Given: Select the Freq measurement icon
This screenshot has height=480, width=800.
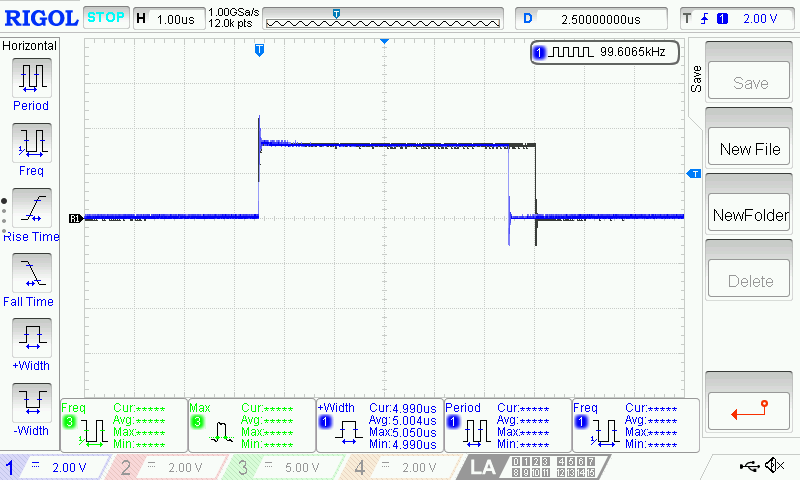Looking at the screenshot, I should (32, 141).
